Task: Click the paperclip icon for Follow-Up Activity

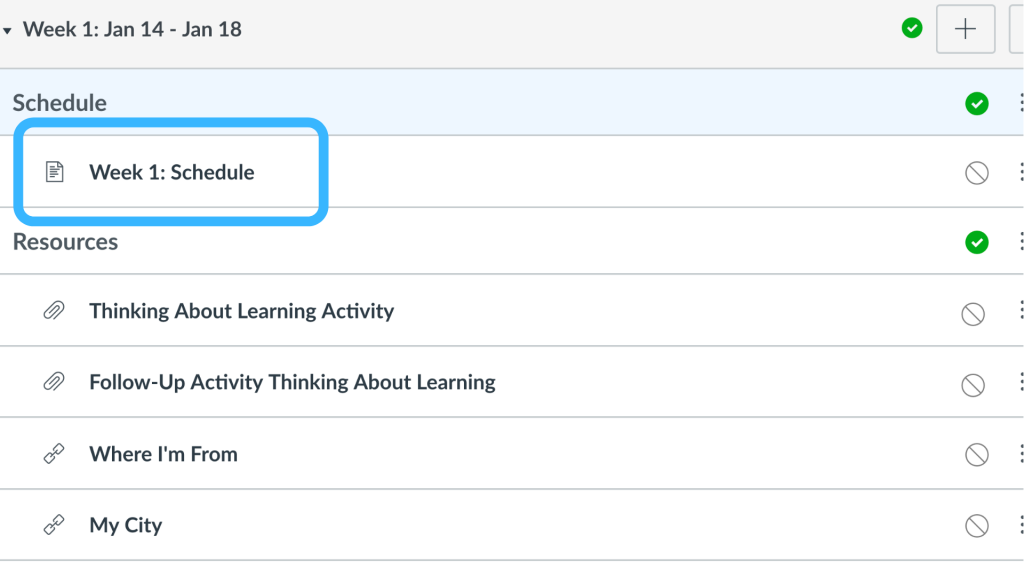Action: pos(54,381)
